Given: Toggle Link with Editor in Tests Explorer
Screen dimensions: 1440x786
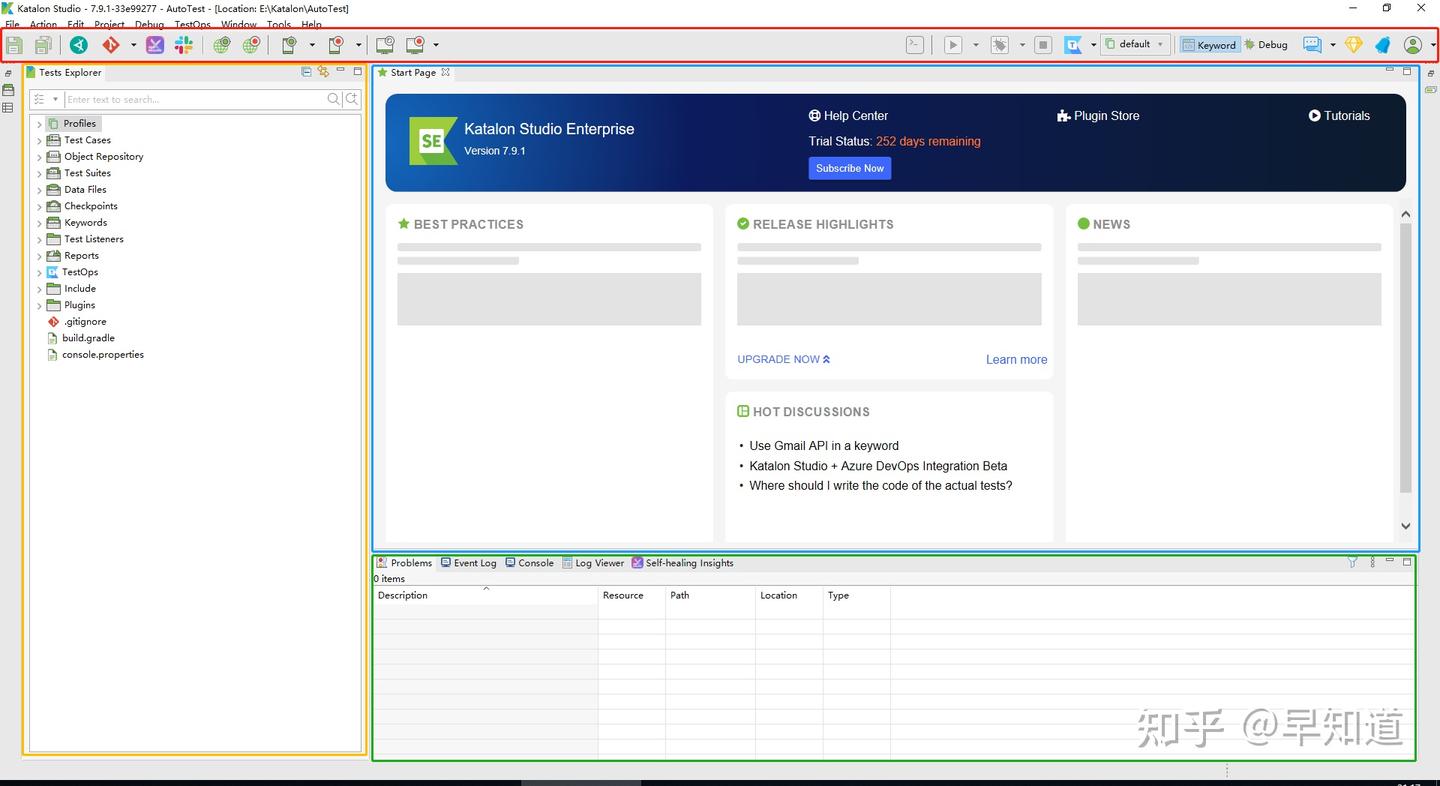Looking at the screenshot, I should click(323, 72).
